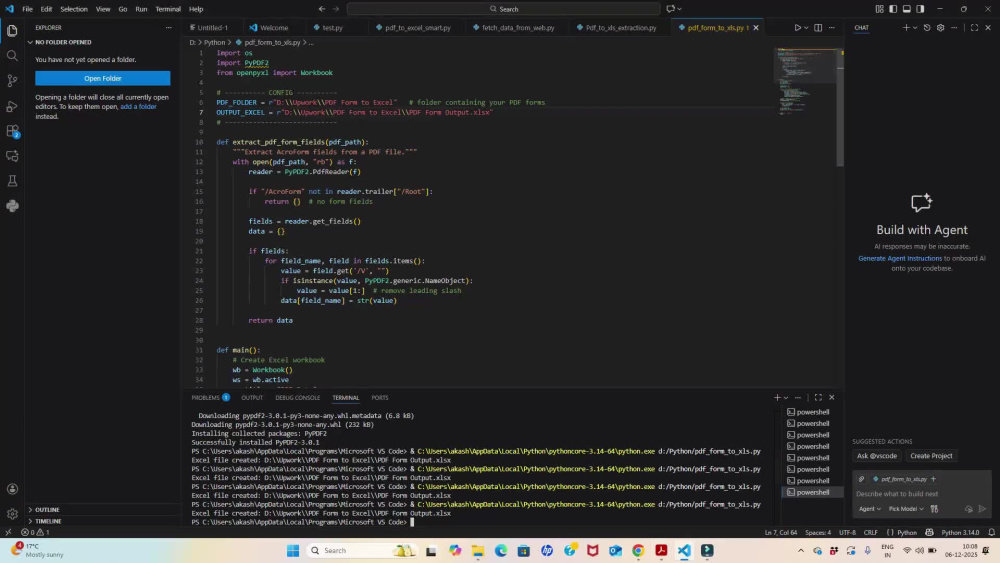This screenshot has height=563, width=1000.
Task: Open new chat dropdown arrow
Action: tap(915, 27)
